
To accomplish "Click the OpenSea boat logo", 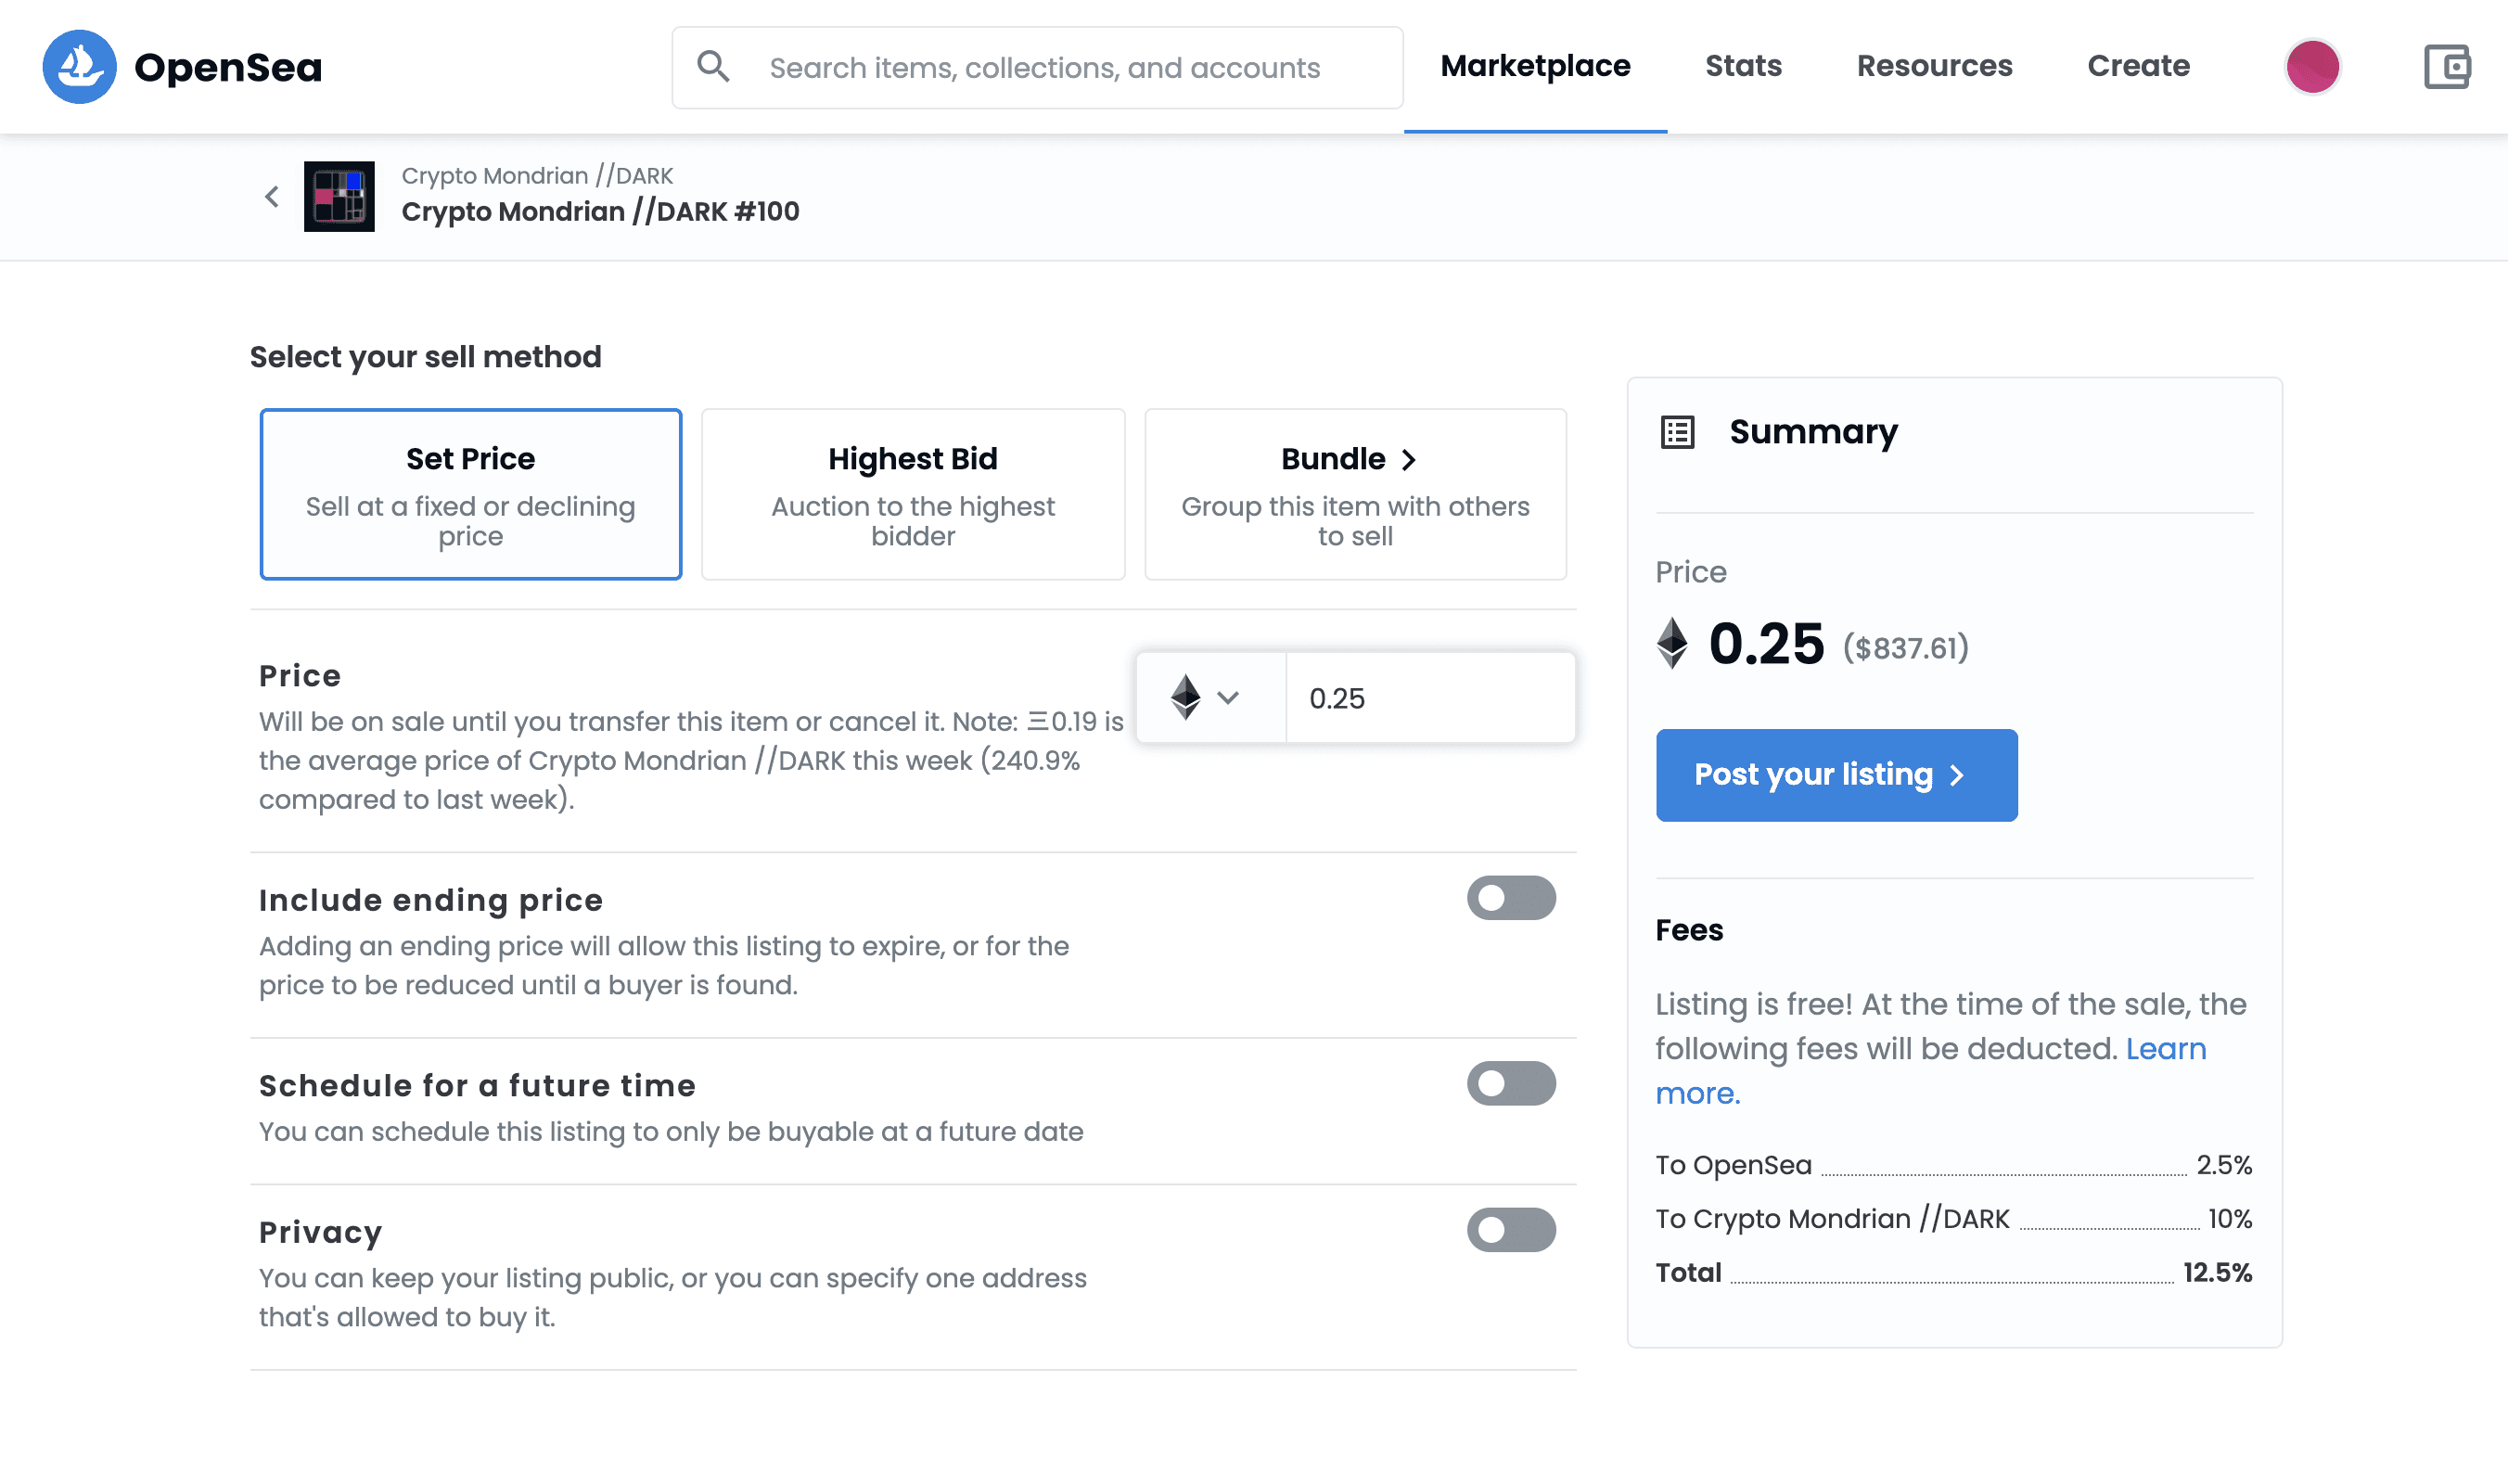I will pos(80,66).
